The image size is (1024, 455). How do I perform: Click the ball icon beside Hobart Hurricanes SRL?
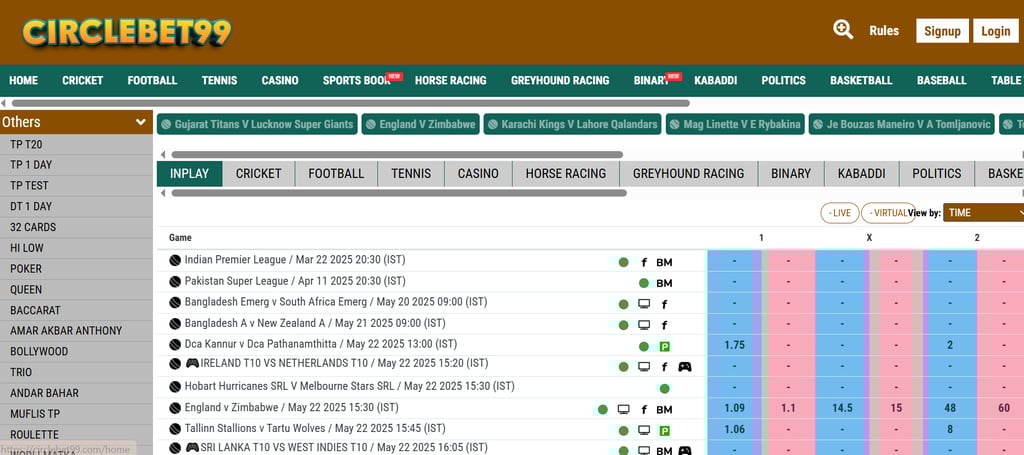point(174,387)
